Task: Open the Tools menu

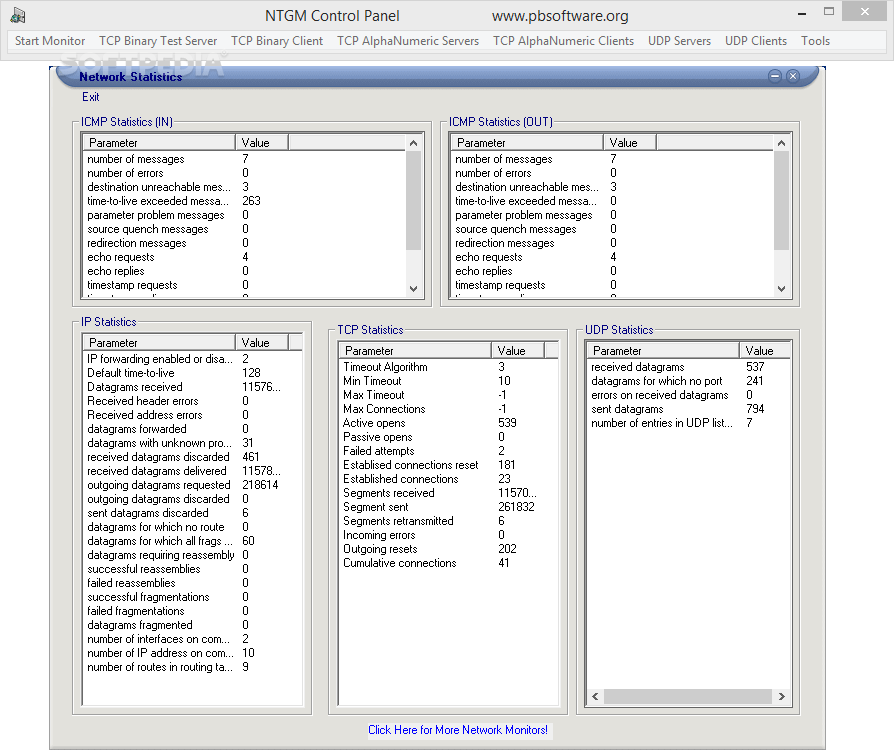Action: click(815, 40)
